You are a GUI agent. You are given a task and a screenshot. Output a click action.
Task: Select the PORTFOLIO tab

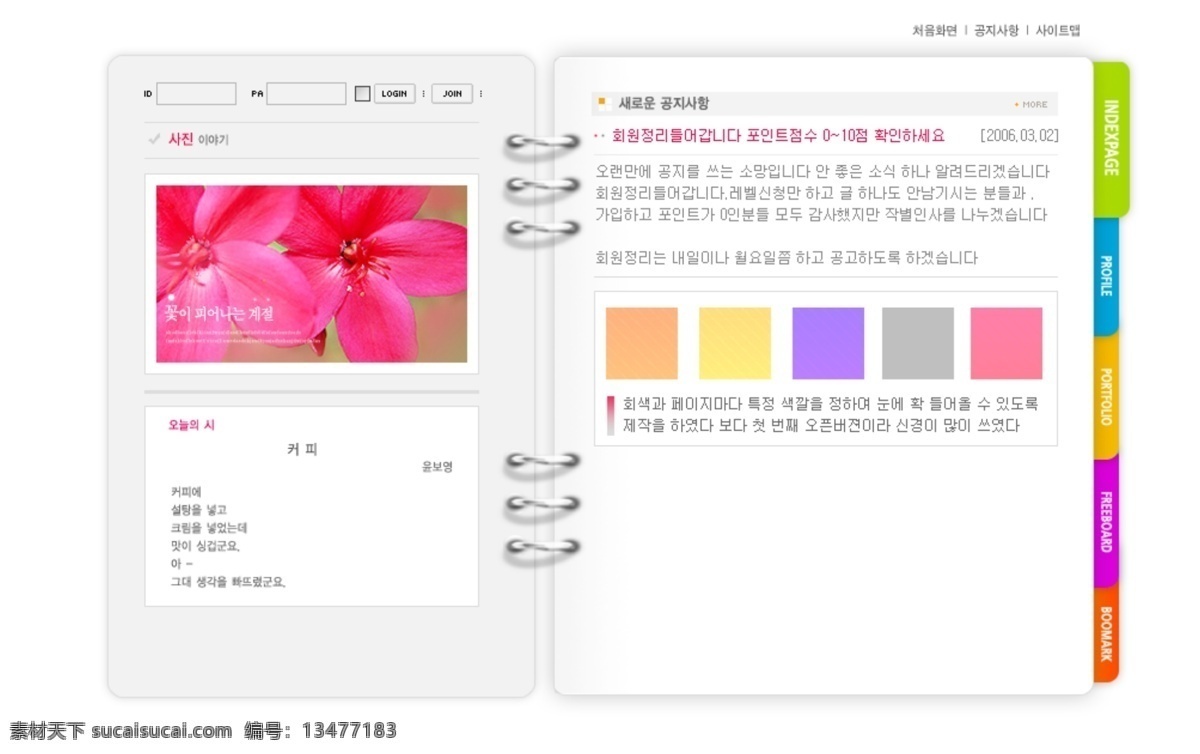click(x=1106, y=397)
